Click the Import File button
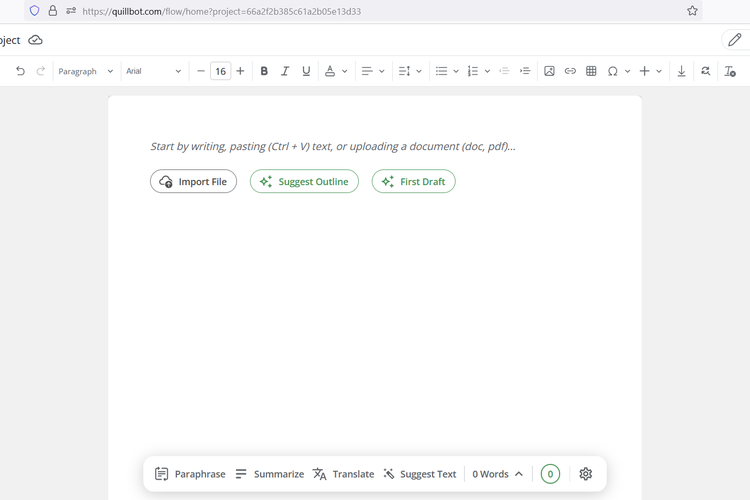This screenshot has width=750, height=500. pos(194,181)
